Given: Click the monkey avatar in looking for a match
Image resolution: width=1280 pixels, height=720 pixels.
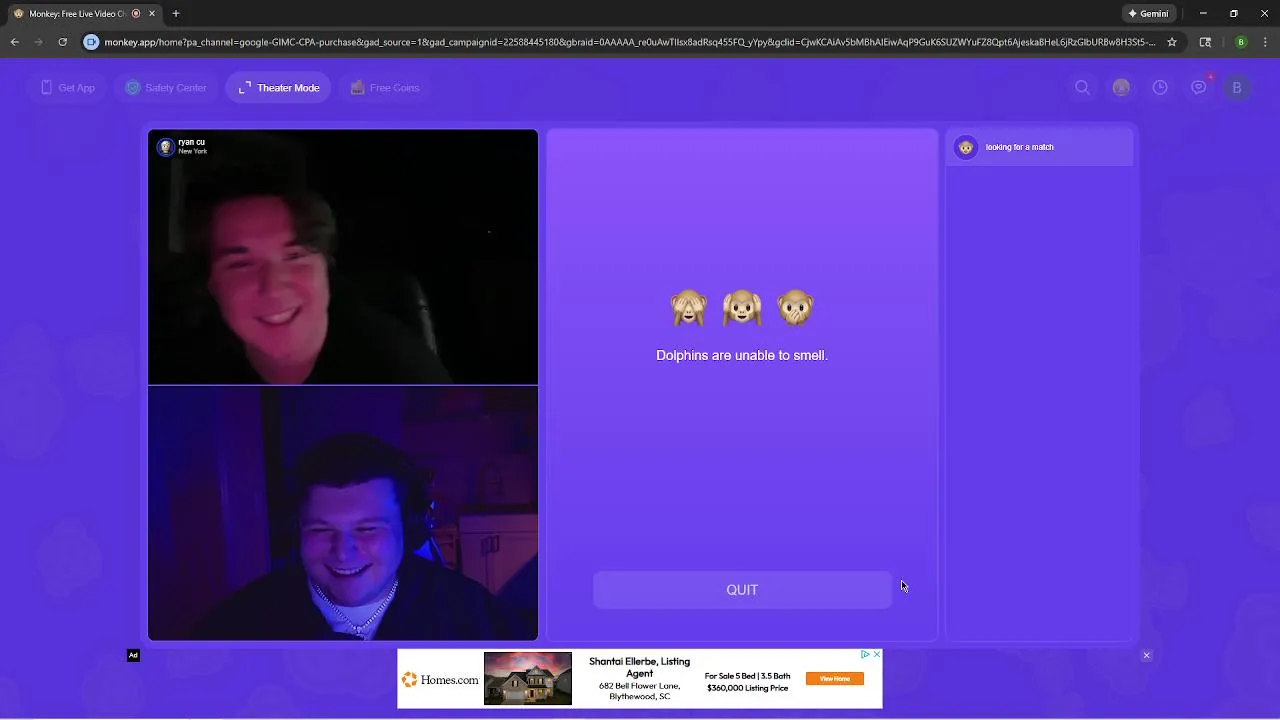Looking at the screenshot, I should coord(965,147).
